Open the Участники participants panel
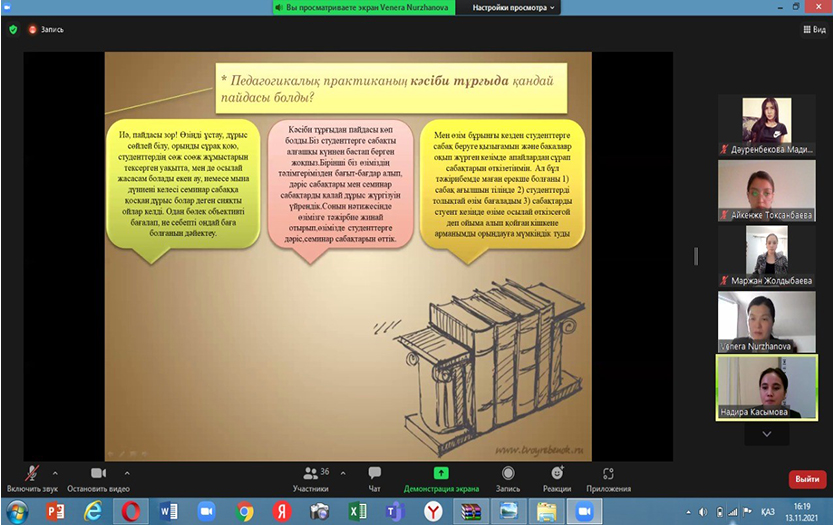This screenshot has height=525, width=833. [x=310, y=474]
